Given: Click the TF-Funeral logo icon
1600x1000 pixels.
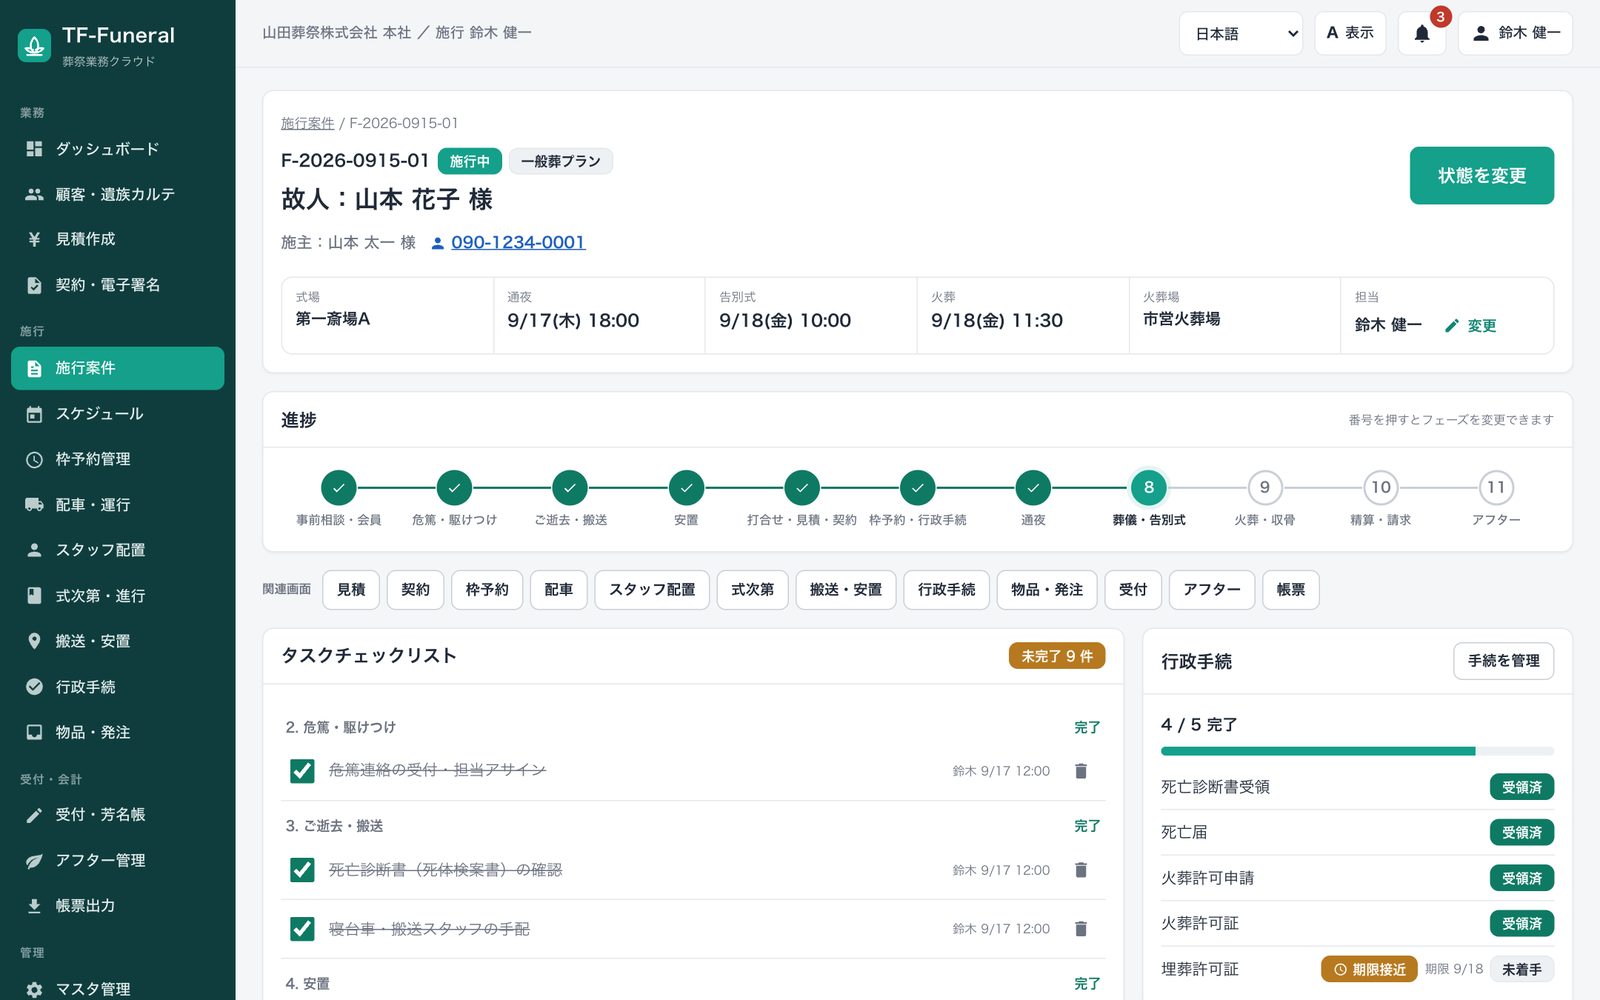Looking at the screenshot, I should [x=35, y=45].
